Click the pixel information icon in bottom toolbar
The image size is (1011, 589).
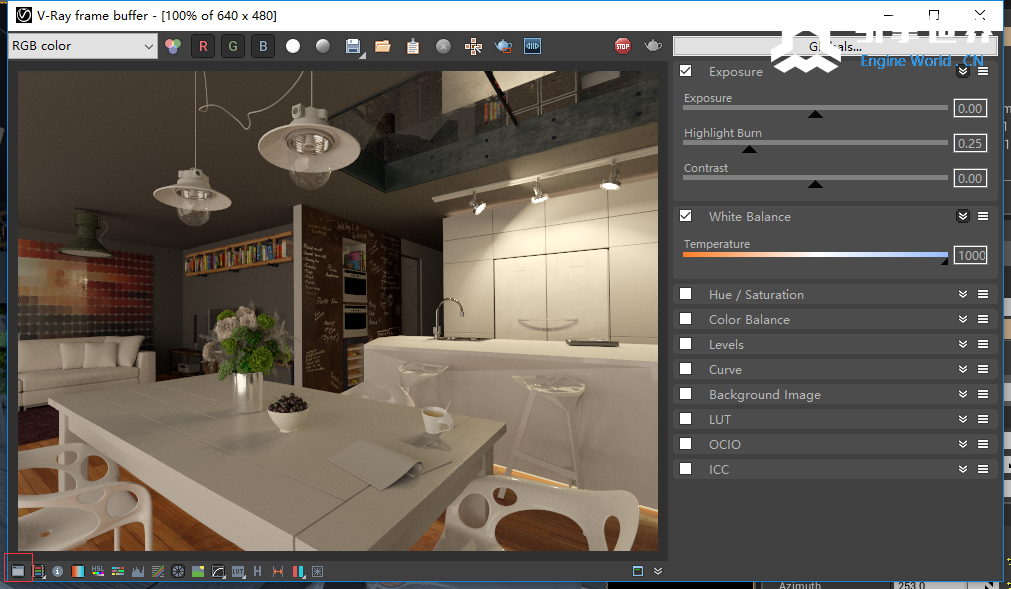(58, 571)
